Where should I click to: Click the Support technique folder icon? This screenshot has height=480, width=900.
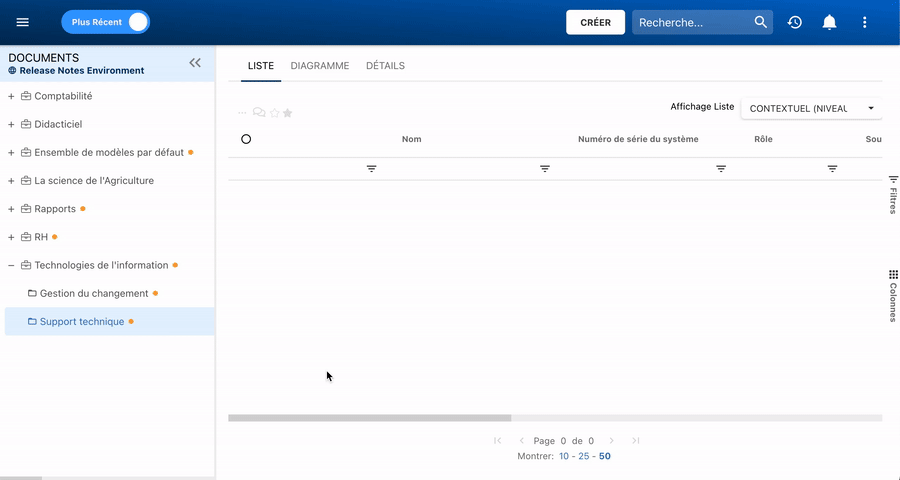[x=32, y=321]
